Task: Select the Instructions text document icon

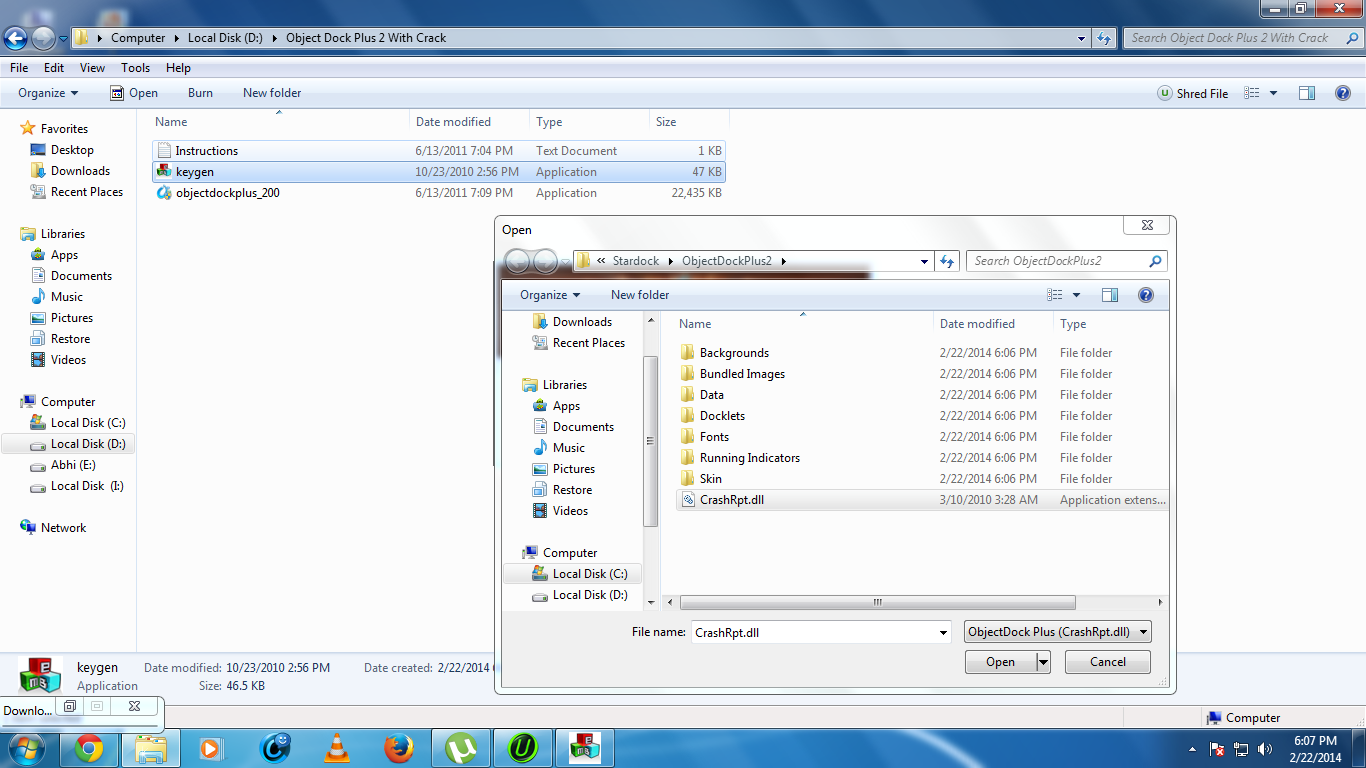Action: pos(165,151)
